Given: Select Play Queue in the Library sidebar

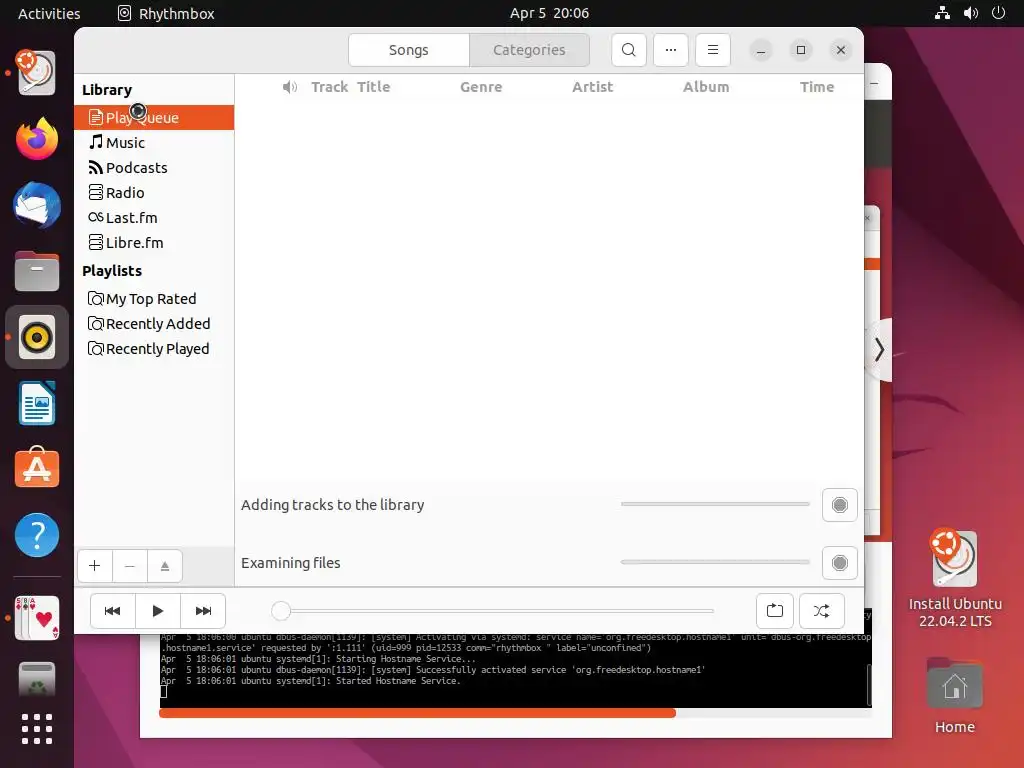Looking at the screenshot, I should tap(154, 118).
